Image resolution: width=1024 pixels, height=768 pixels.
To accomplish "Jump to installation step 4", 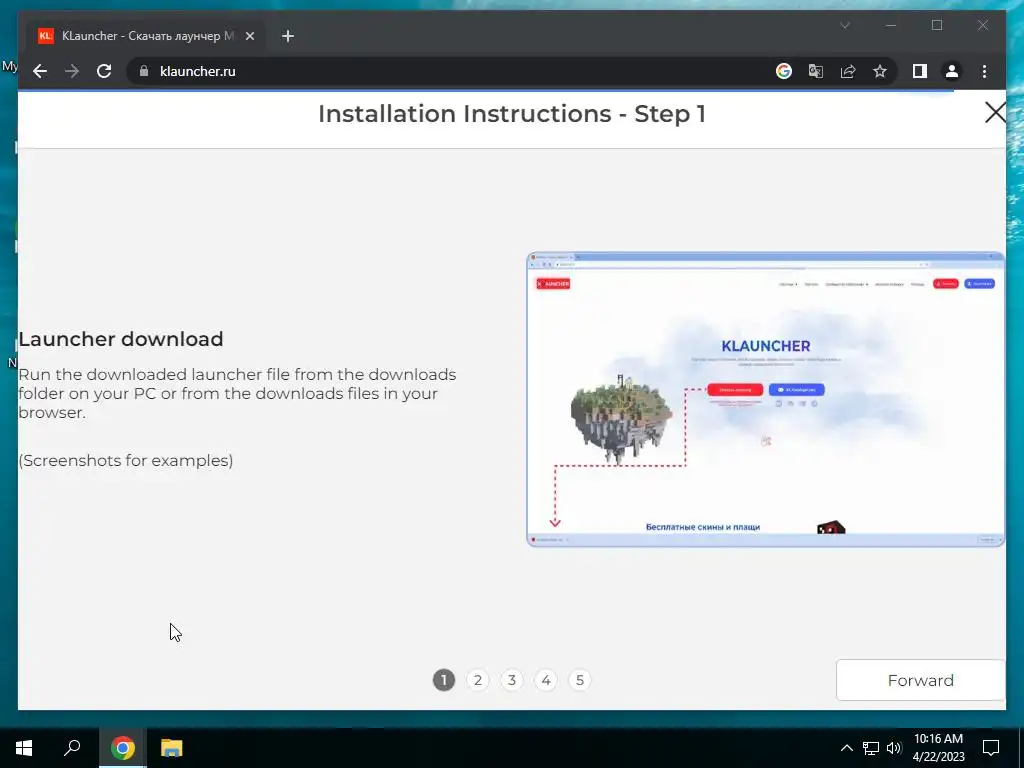I will point(545,680).
